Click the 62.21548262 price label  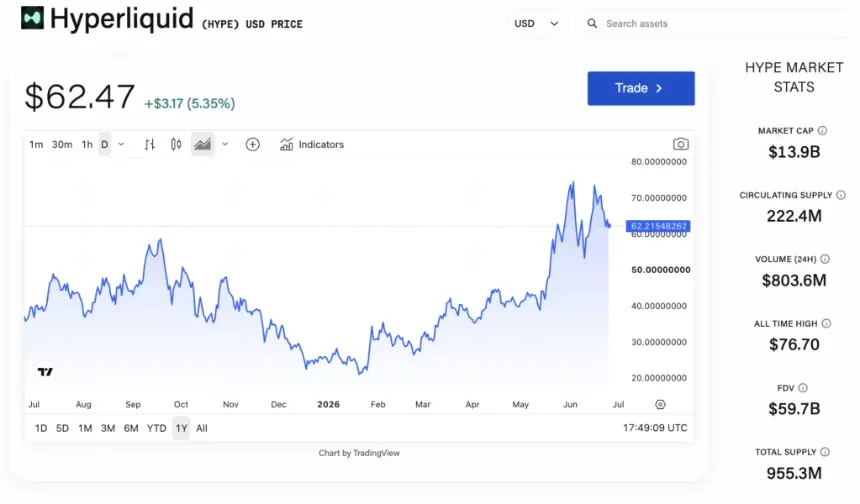pyautogui.click(x=658, y=226)
